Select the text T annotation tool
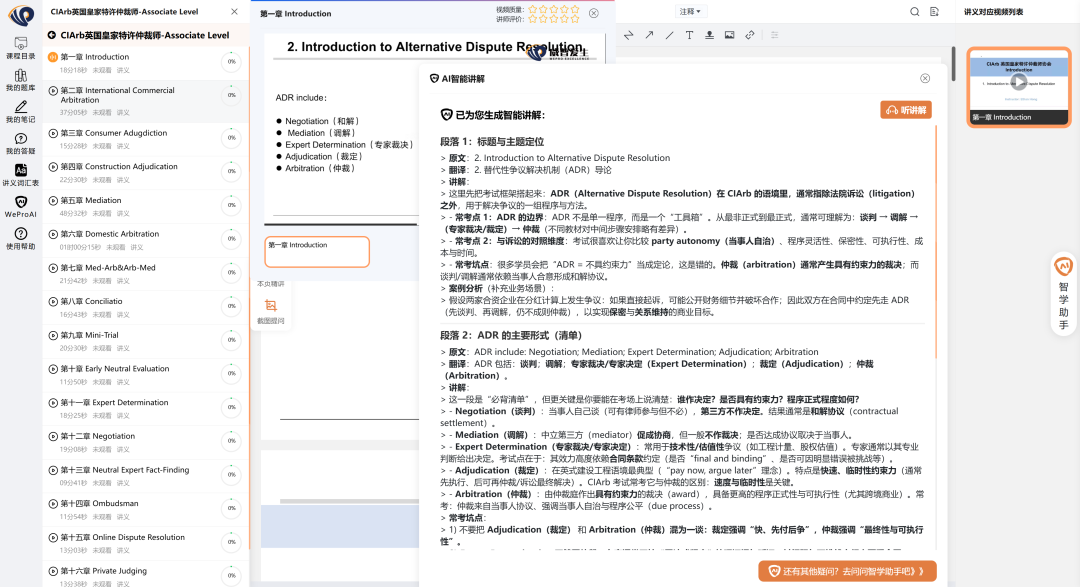Image resolution: width=1080 pixels, height=587 pixels. click(689, 35)
